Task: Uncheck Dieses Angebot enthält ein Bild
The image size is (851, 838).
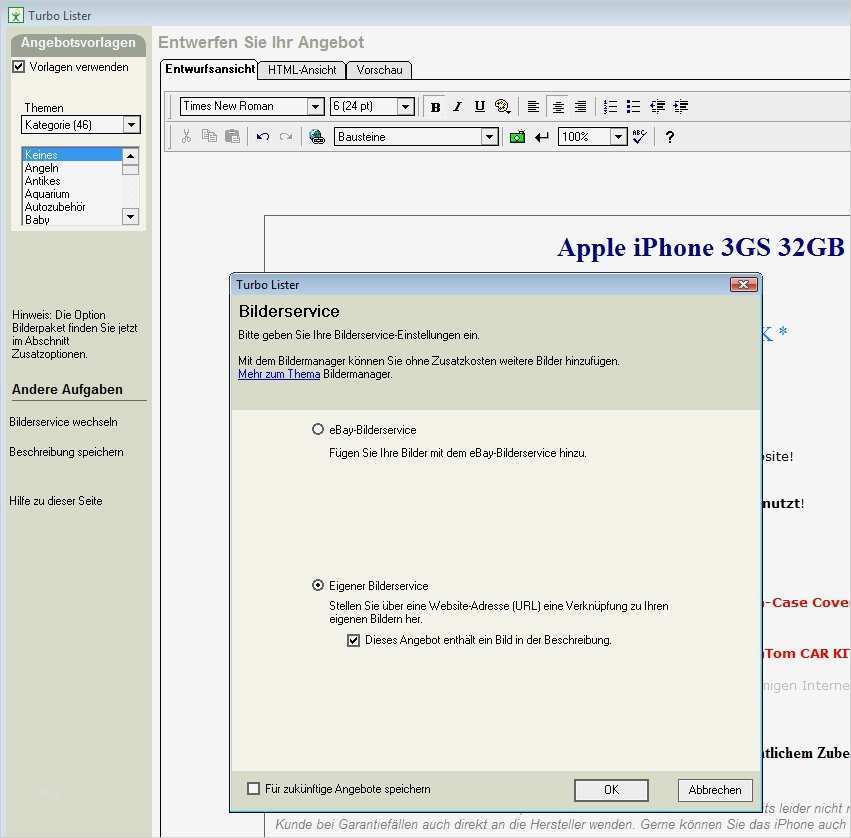Action: pyautogui.click(x=353, y=640)
